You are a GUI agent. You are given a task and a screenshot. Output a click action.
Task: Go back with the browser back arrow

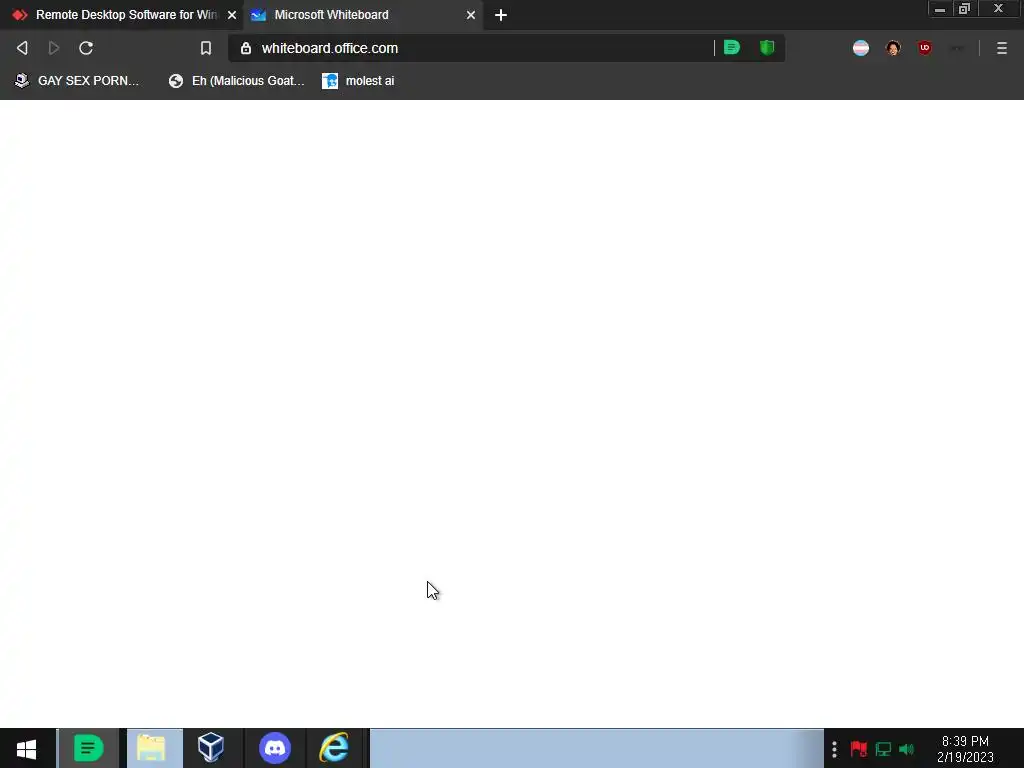(x=22, y=48)
